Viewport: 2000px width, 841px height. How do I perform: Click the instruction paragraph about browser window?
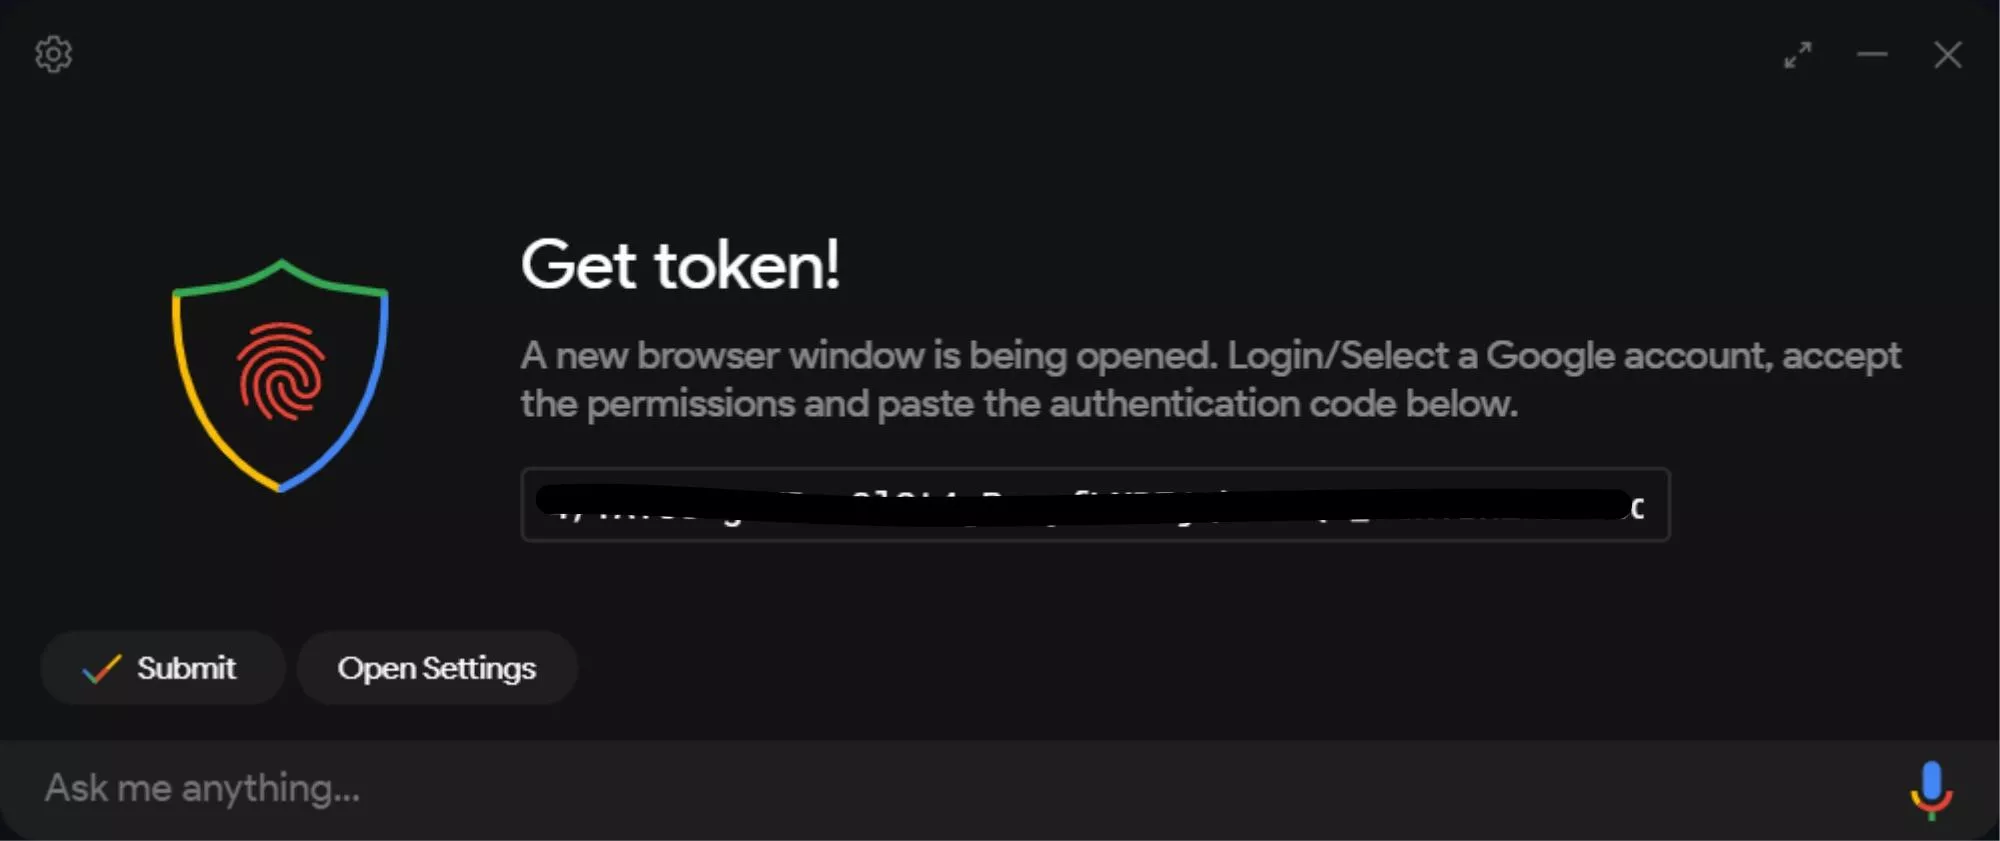[x=1210, y=380]
